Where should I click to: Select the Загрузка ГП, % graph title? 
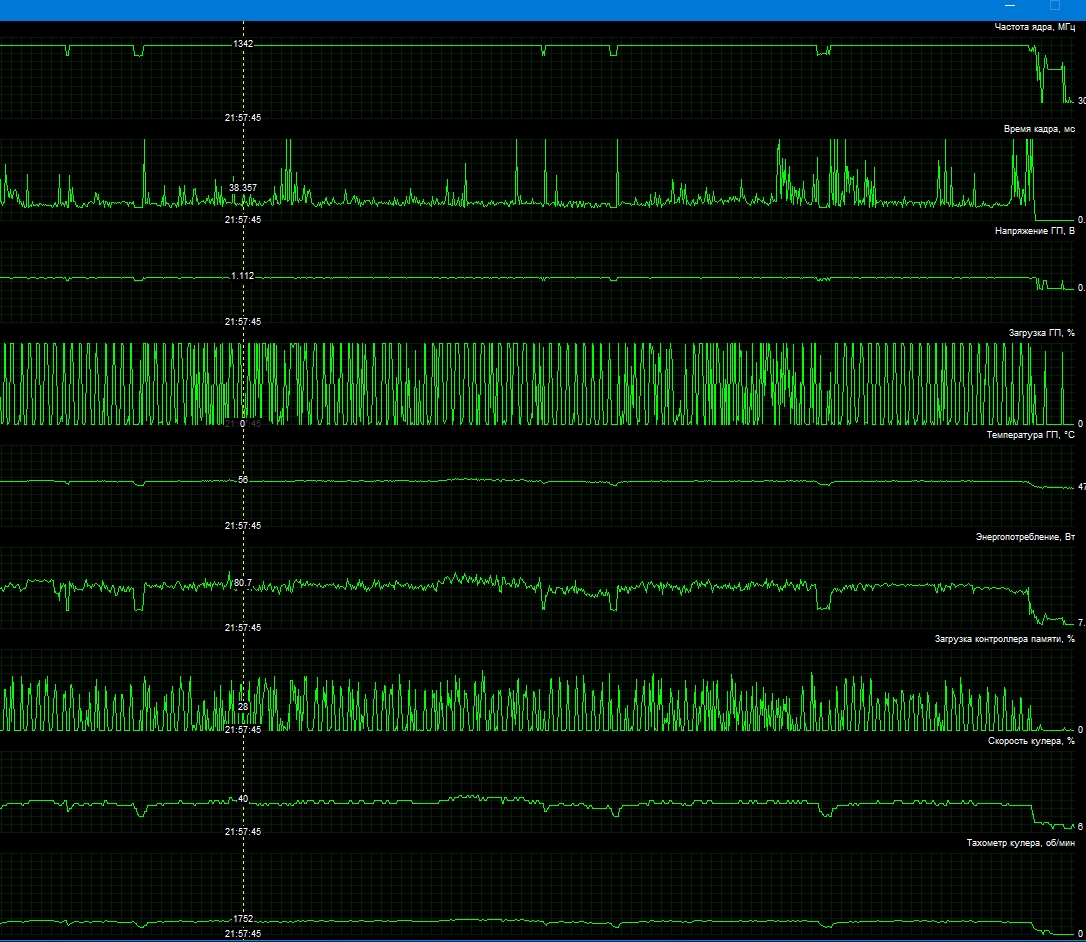pos(1042,333)
